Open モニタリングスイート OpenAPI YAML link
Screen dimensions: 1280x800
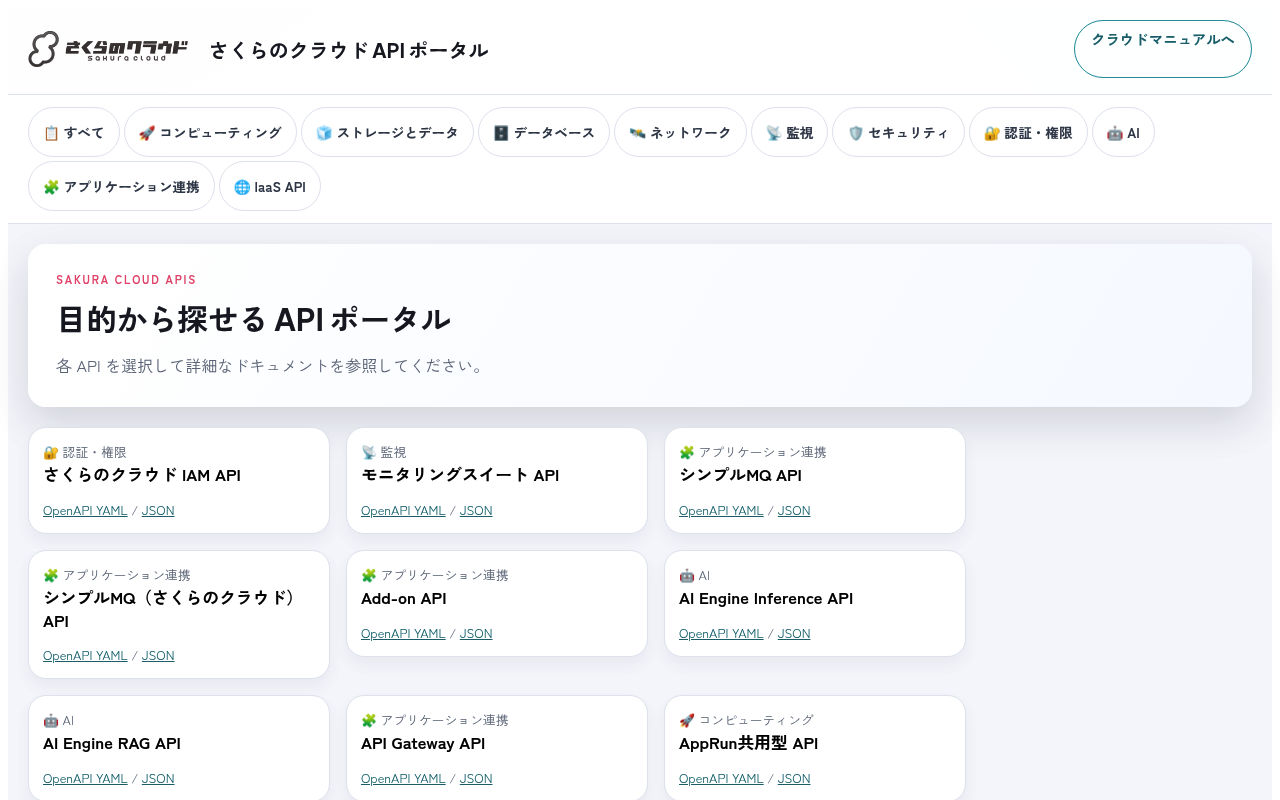(x=403, y=510)
